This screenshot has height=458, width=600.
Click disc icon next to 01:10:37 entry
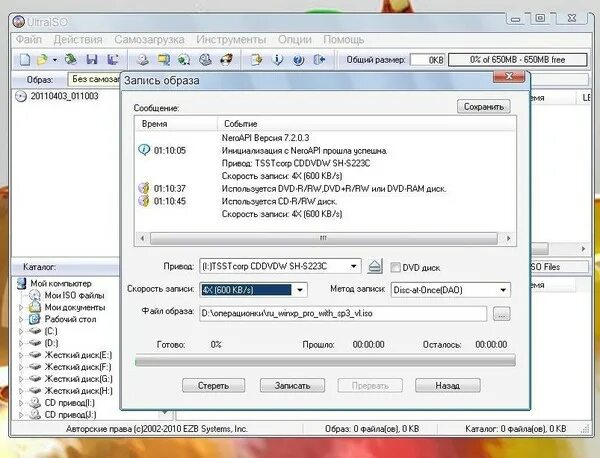(x=144, y=188)
